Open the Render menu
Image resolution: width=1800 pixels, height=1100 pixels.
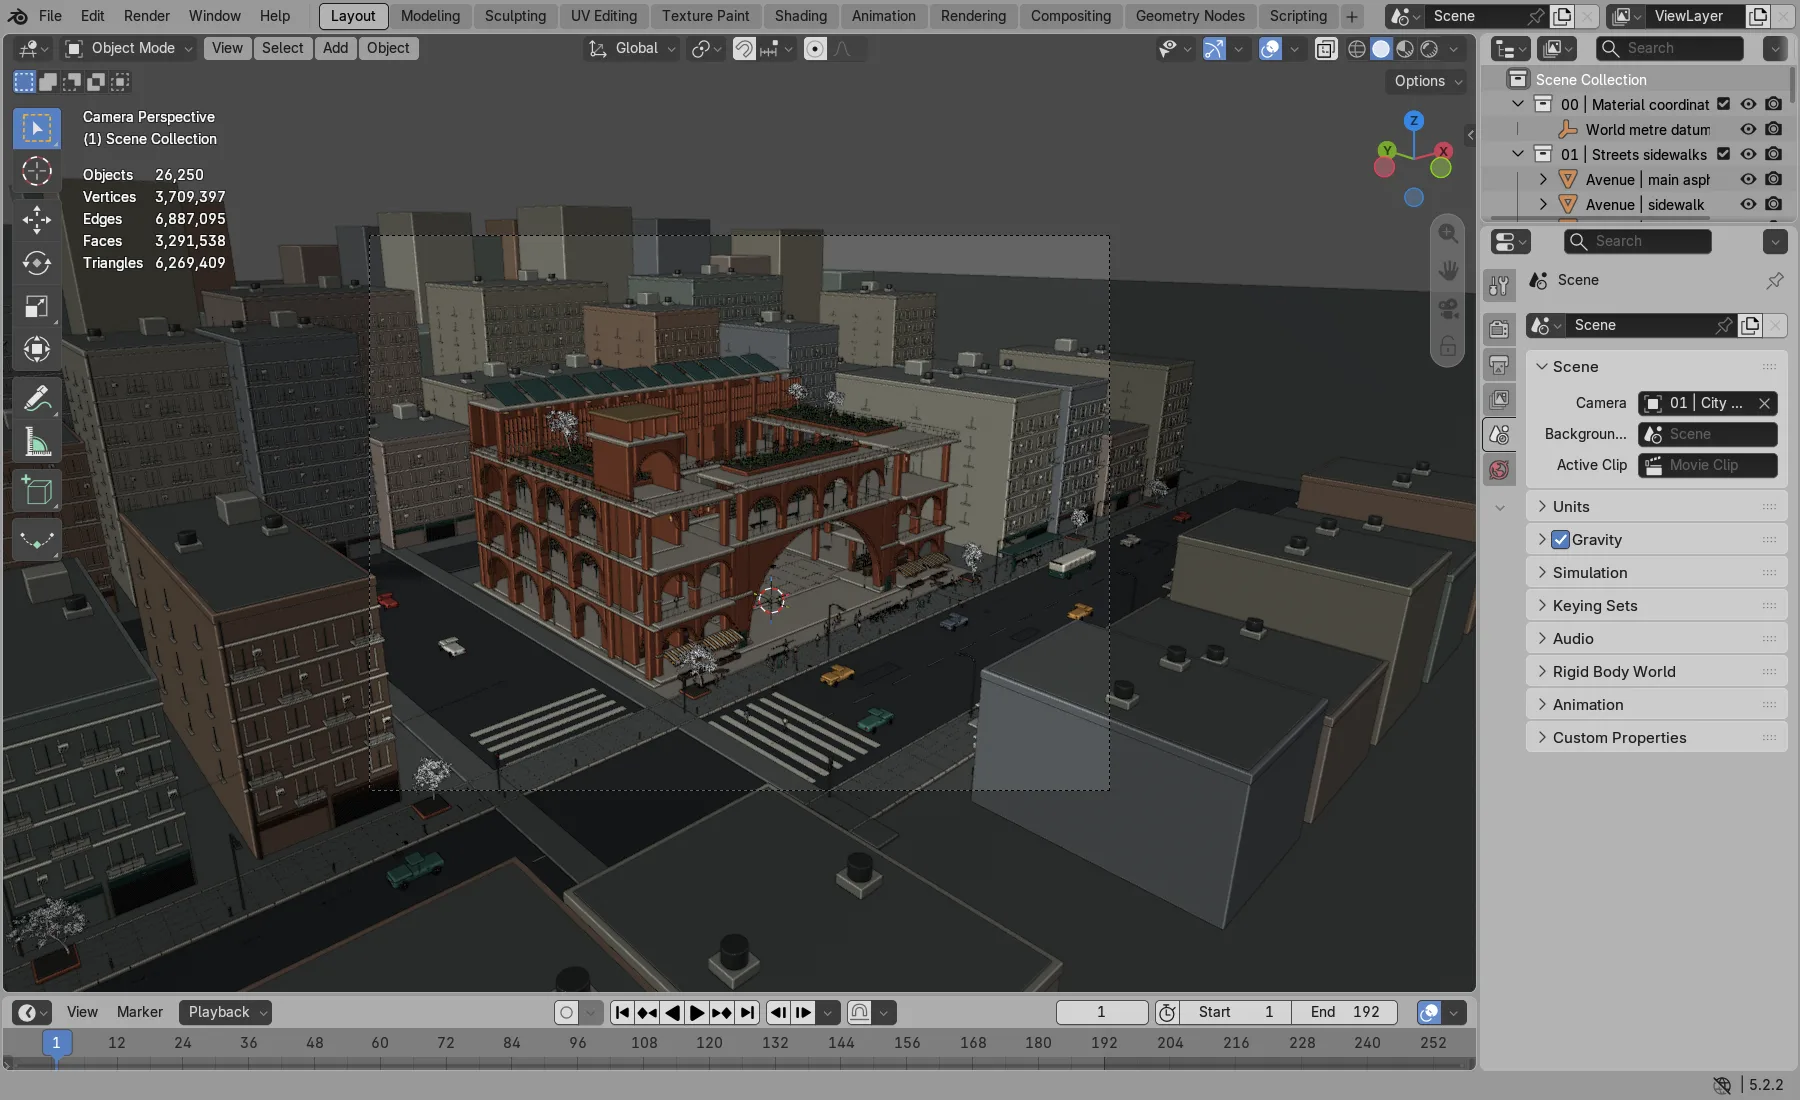(x=147, y=16)
